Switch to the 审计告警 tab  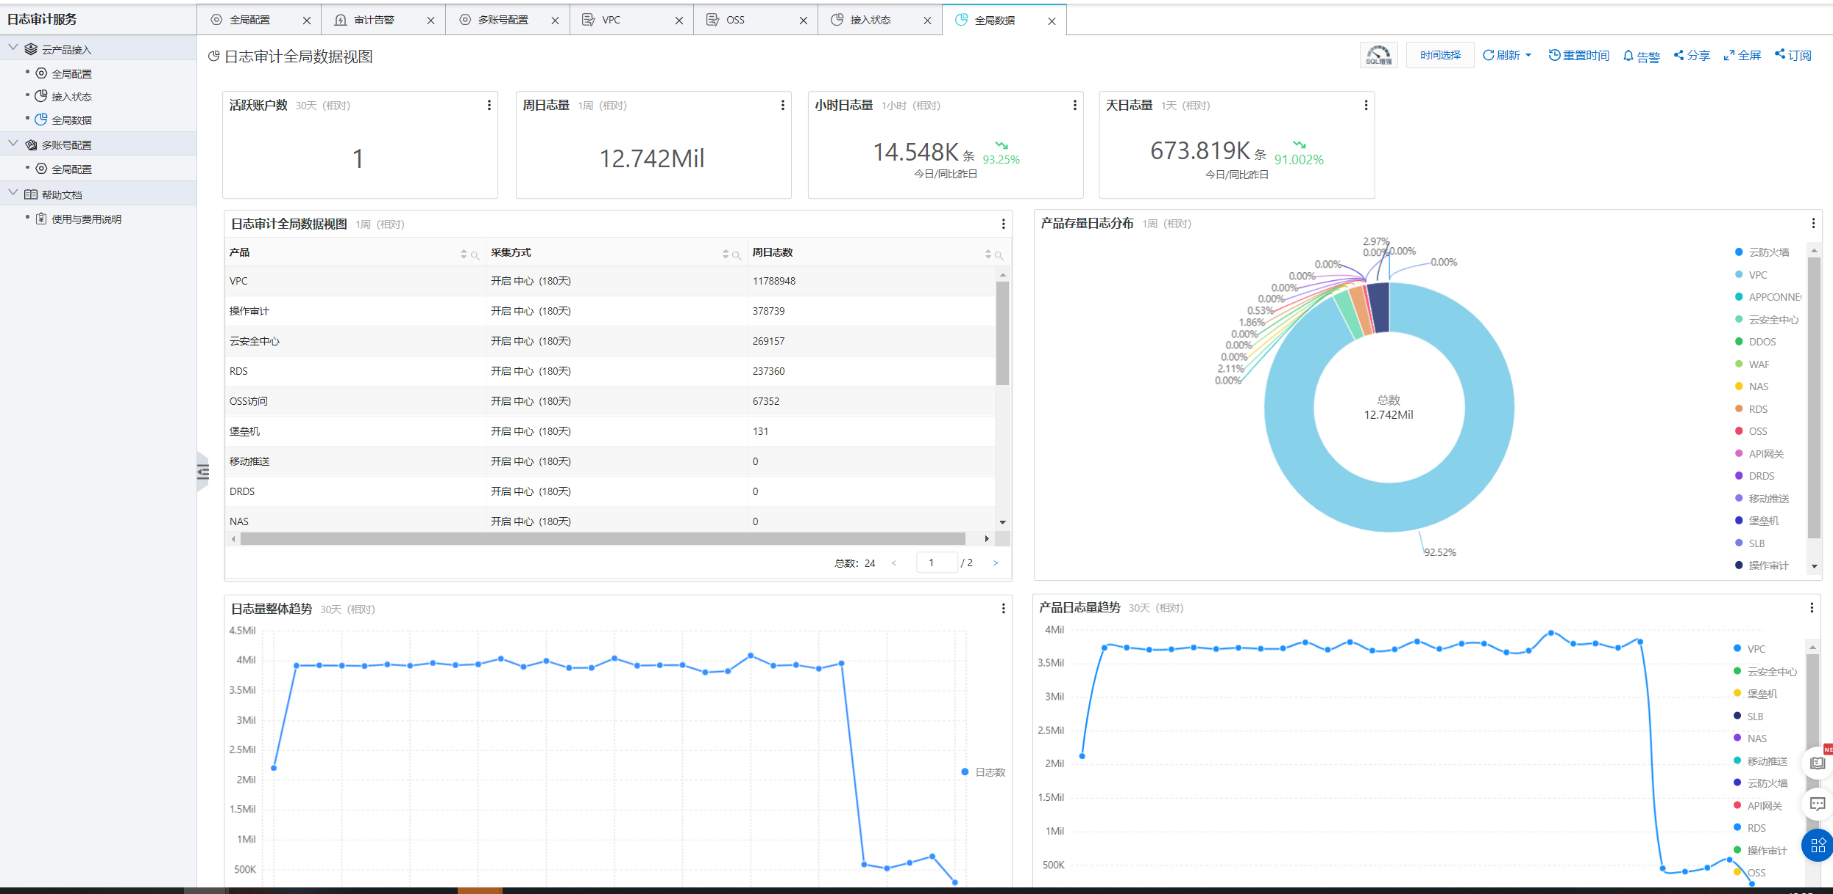[x=384, y=20]
